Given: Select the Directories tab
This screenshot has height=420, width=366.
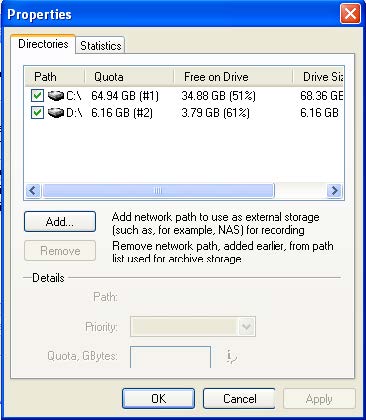Looking at the screenshot, I should [x=43, y=44].
